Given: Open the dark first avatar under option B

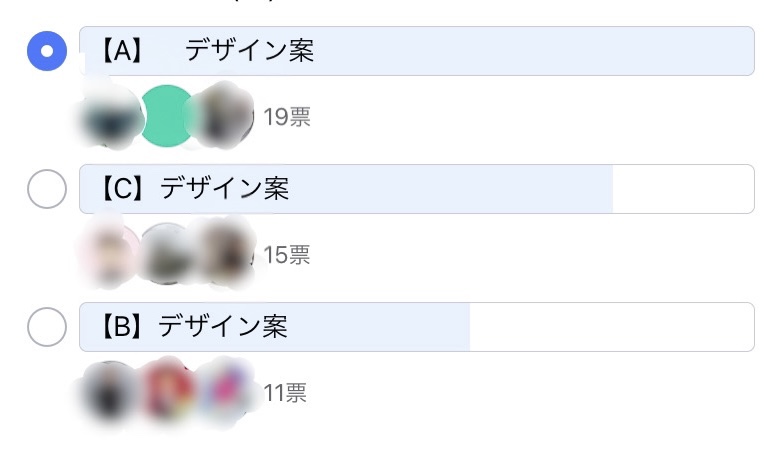Looking at the screenshot, I should (110, 391).
